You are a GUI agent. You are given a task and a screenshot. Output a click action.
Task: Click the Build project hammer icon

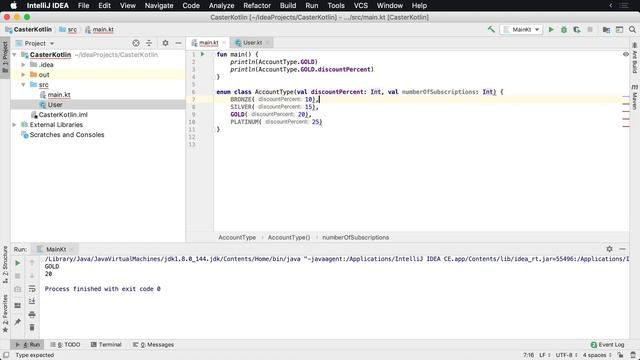(x=491, y=29)
